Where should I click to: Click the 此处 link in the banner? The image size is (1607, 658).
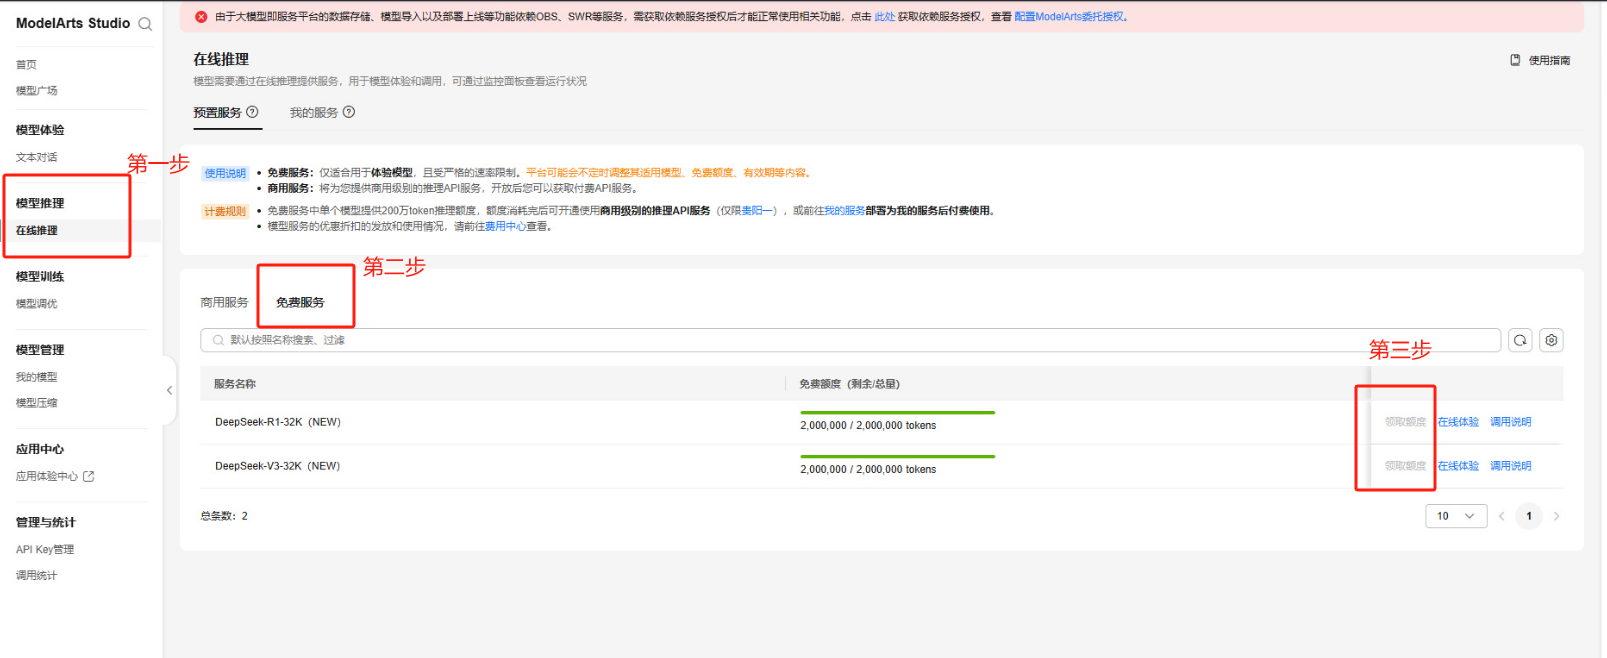click(885, 17)
